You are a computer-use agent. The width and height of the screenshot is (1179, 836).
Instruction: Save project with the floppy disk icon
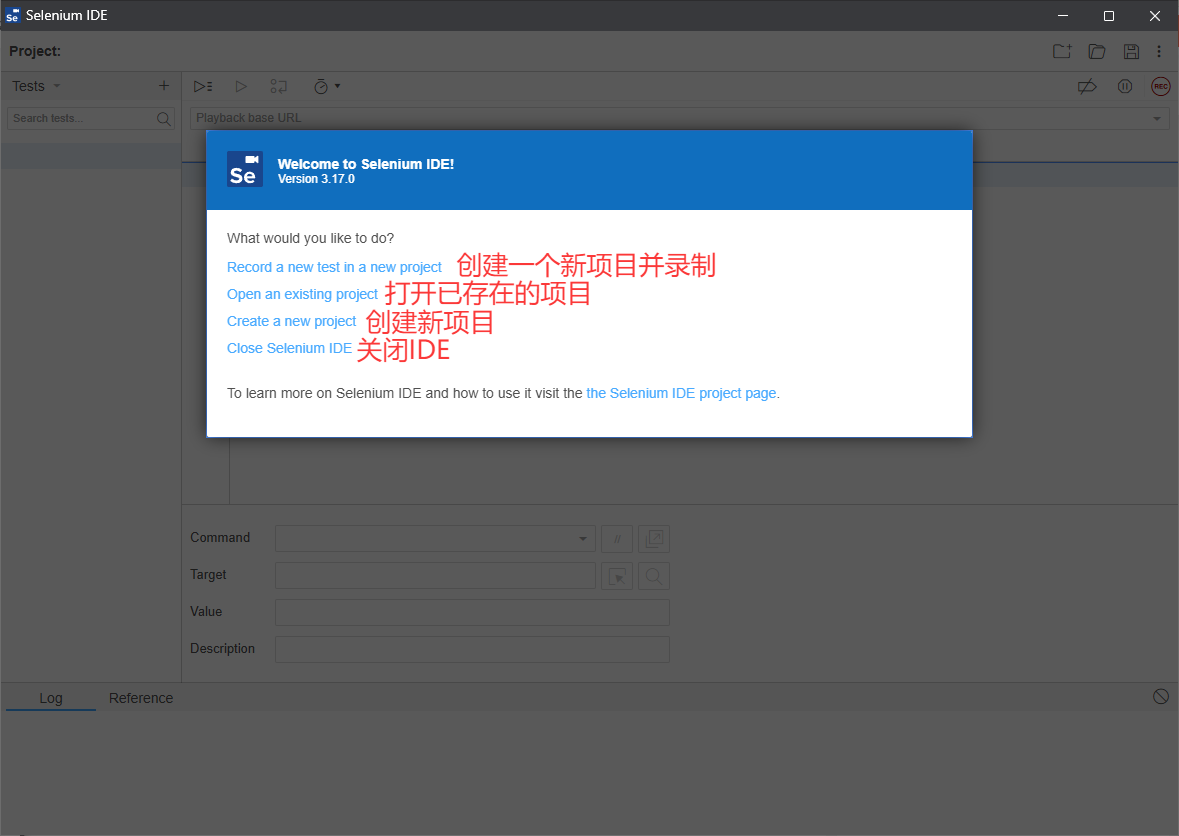coord(1131,51)
